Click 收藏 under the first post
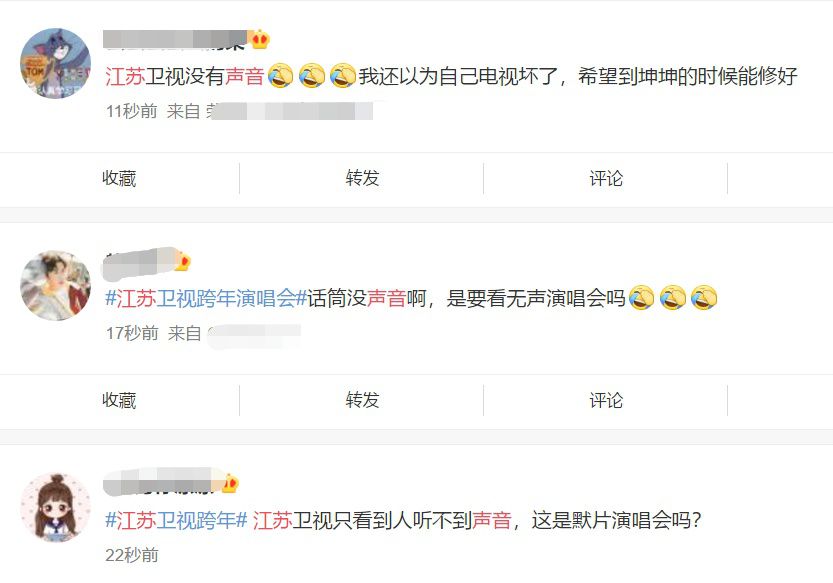Image resolution: width=833 pixels, height=583 pixels. (x=119, y=178)
